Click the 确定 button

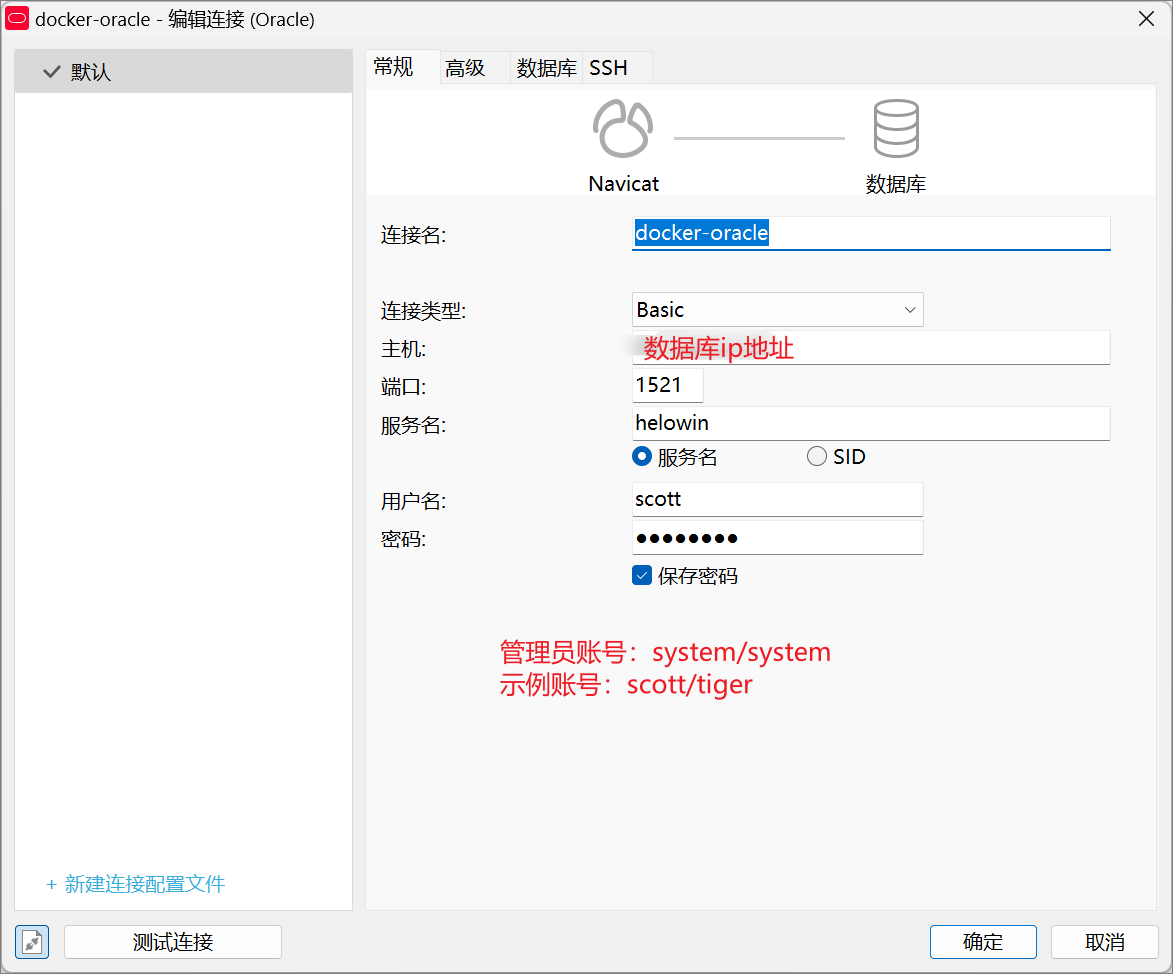point(983,942)
